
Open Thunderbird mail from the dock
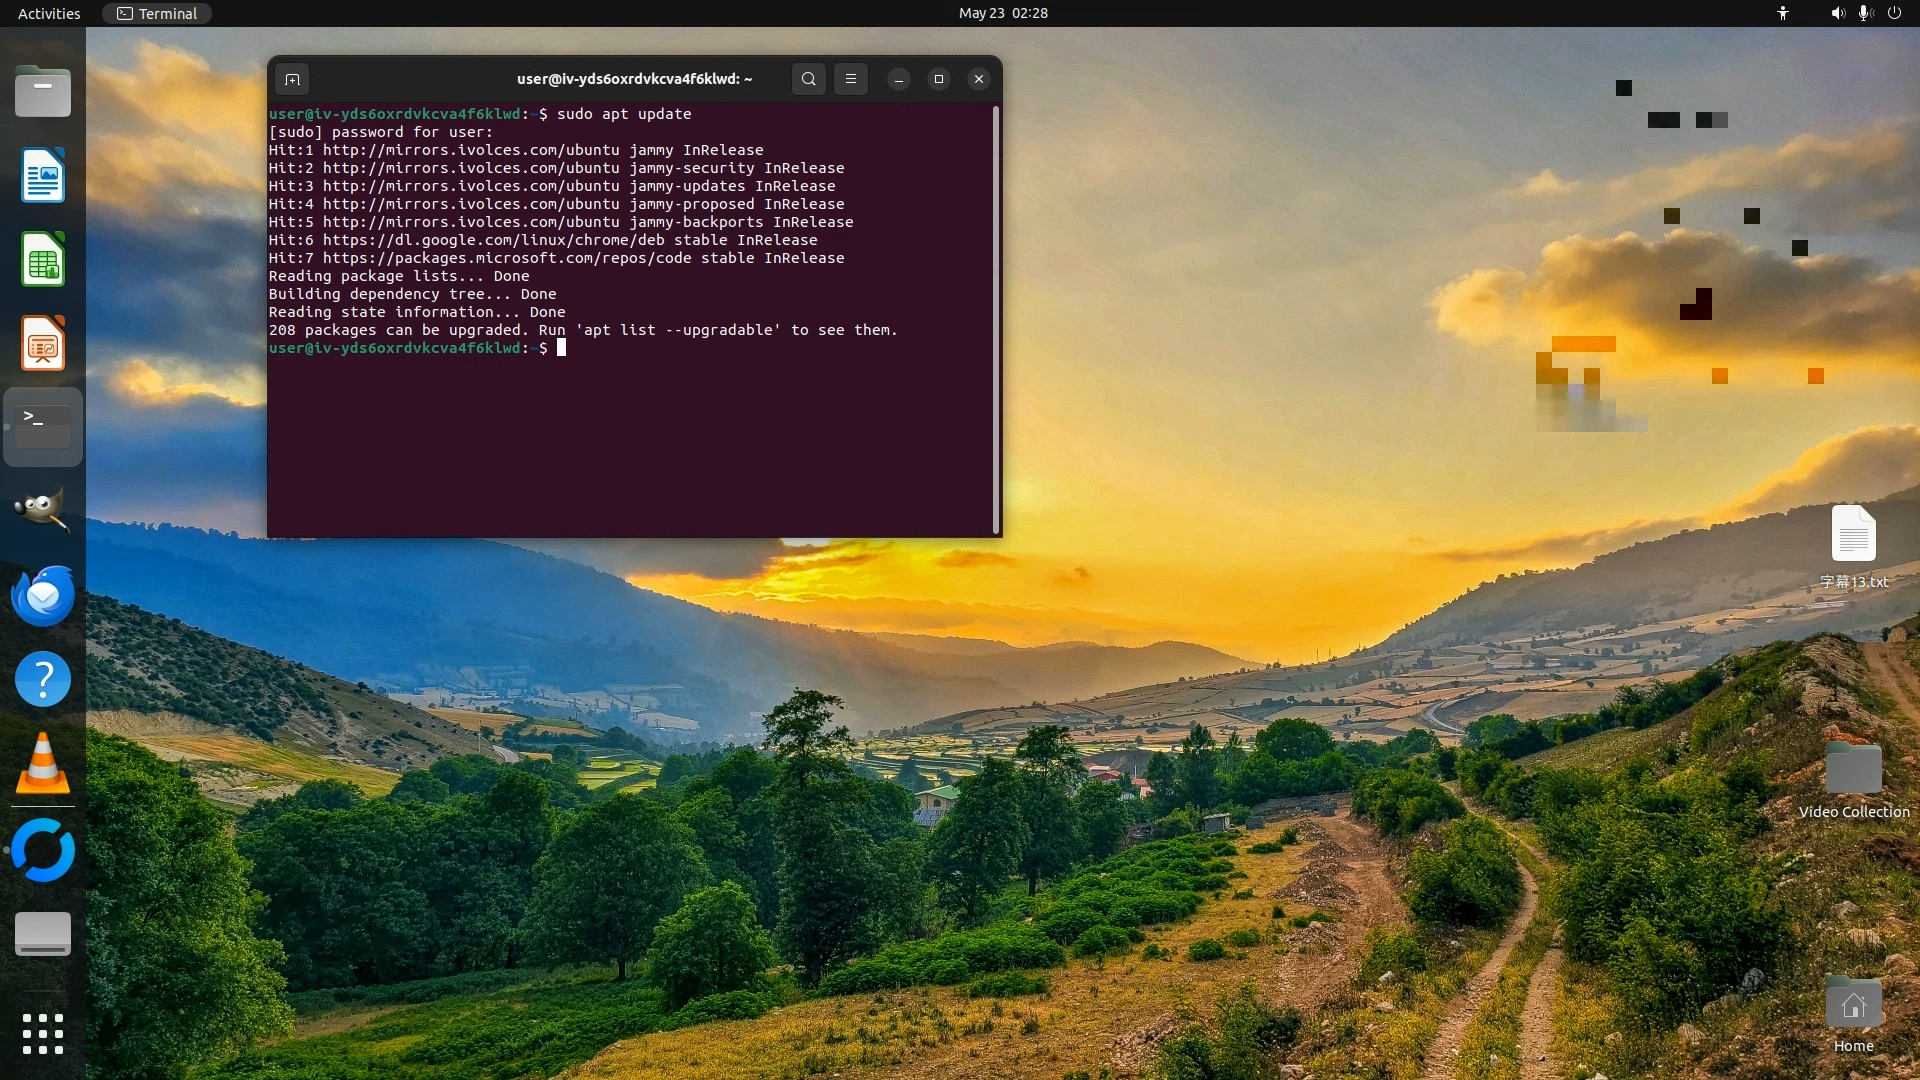coord(43,596)
